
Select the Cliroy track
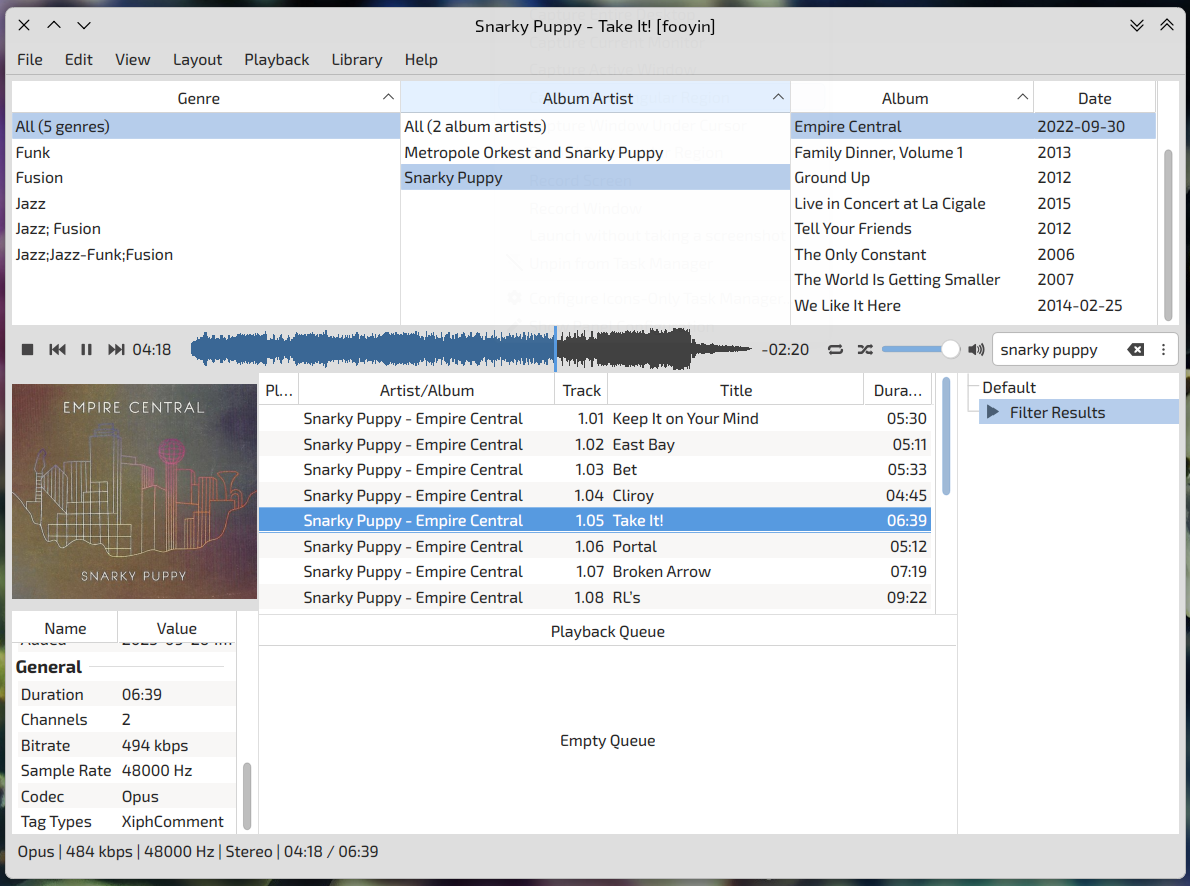tap(595, 495)
